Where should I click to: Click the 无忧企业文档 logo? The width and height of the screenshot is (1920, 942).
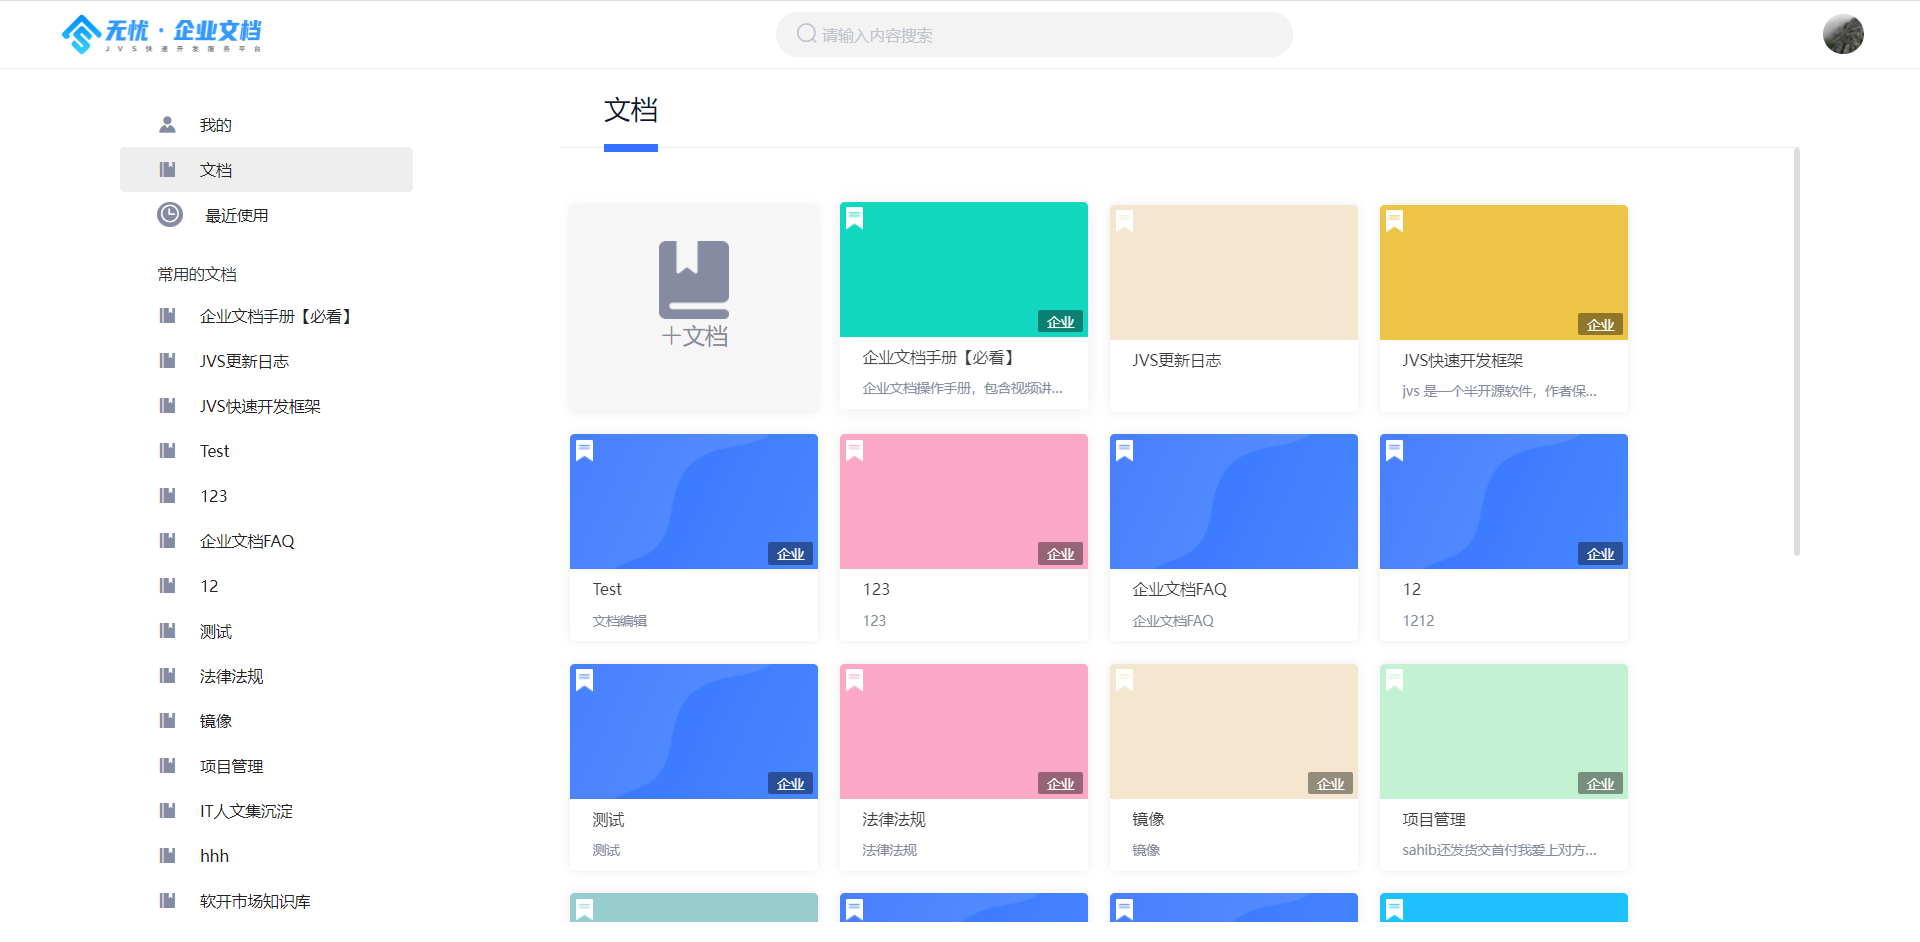point(162,34)
